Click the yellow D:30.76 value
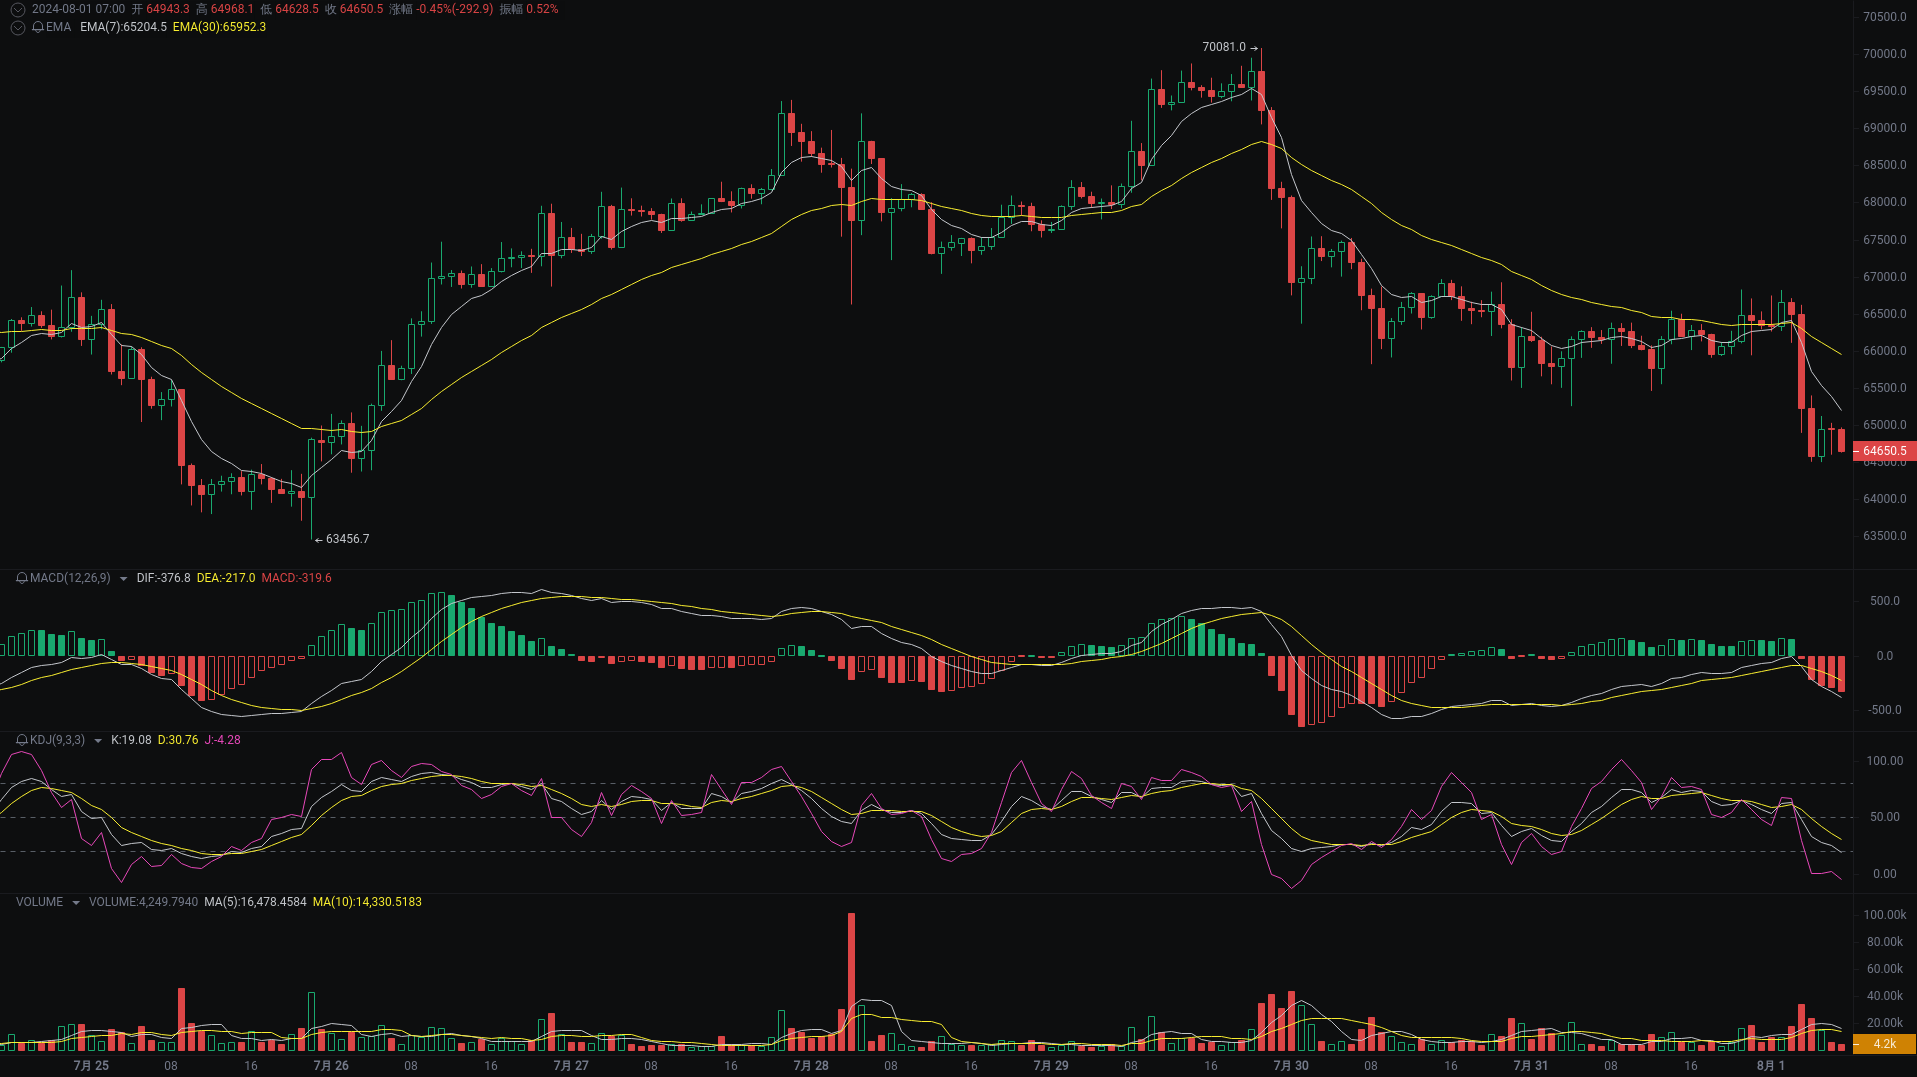Viewport: 1917px width, 1077px height. coord(178,740)
